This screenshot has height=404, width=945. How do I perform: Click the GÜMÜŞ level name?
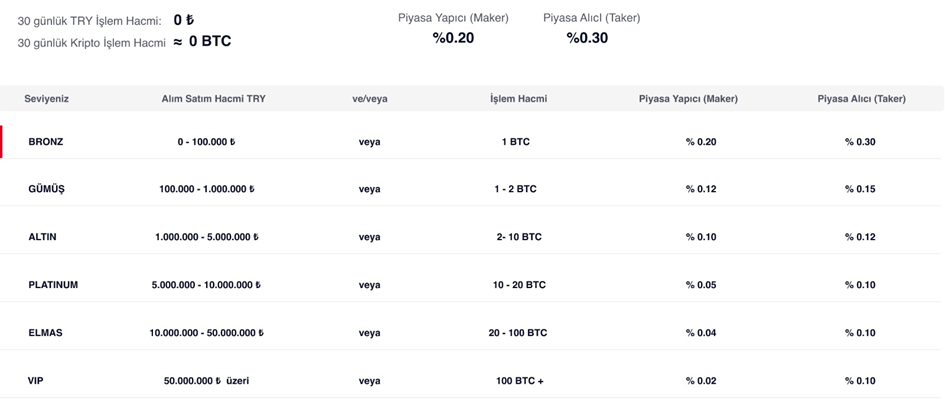46,189
